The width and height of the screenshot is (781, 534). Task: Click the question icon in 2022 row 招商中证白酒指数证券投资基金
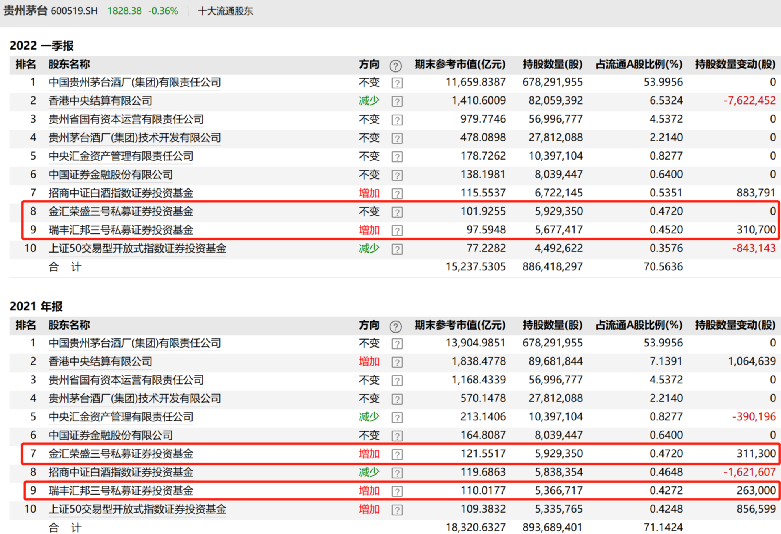pos(397,193)
